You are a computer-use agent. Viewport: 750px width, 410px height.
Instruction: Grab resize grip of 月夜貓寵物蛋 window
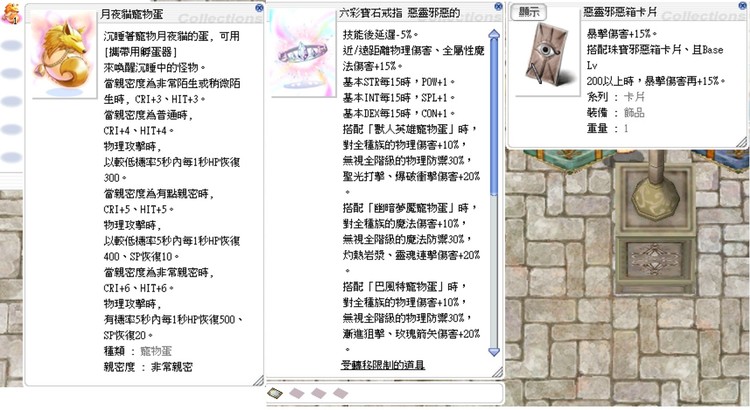coord(258,380)
